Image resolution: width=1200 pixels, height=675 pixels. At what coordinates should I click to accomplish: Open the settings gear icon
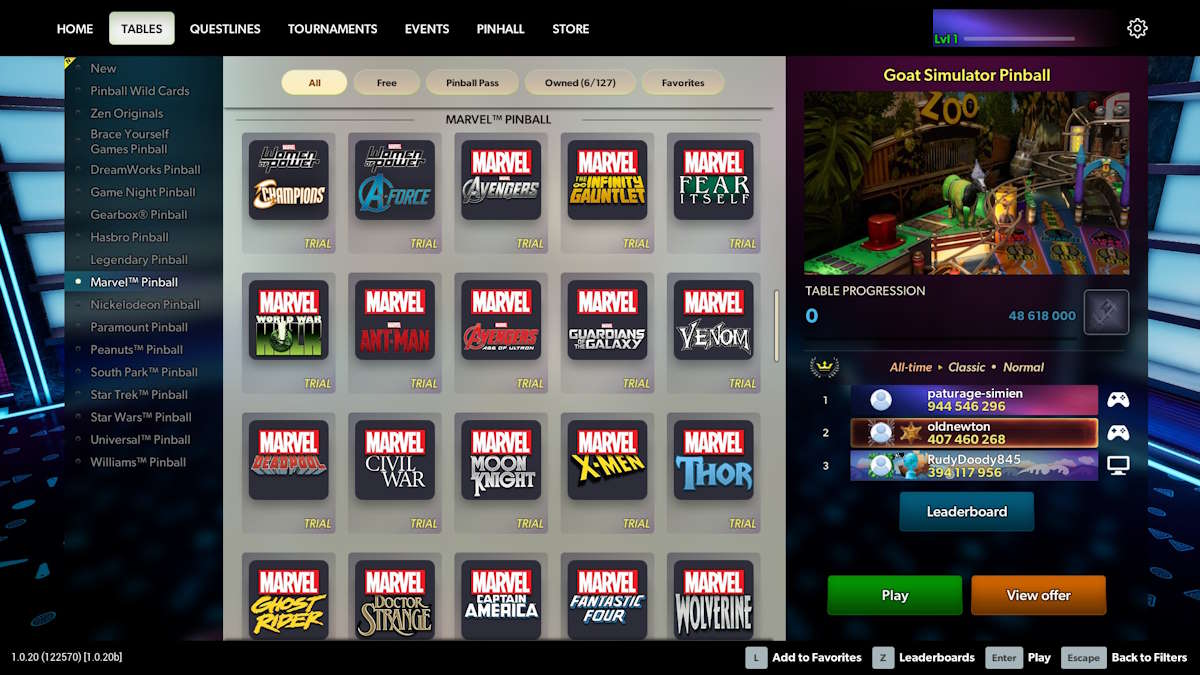pyautogui.click(x=1137, y=28)
